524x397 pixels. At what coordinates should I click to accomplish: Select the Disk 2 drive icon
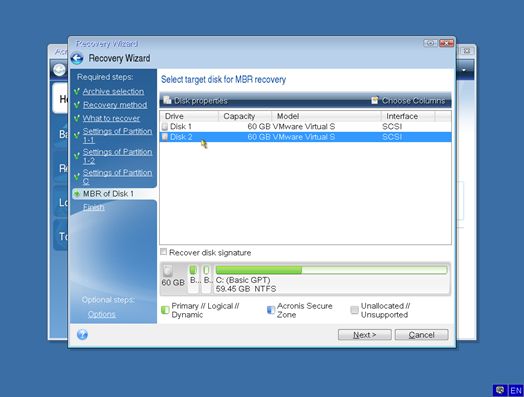point(165,137)
